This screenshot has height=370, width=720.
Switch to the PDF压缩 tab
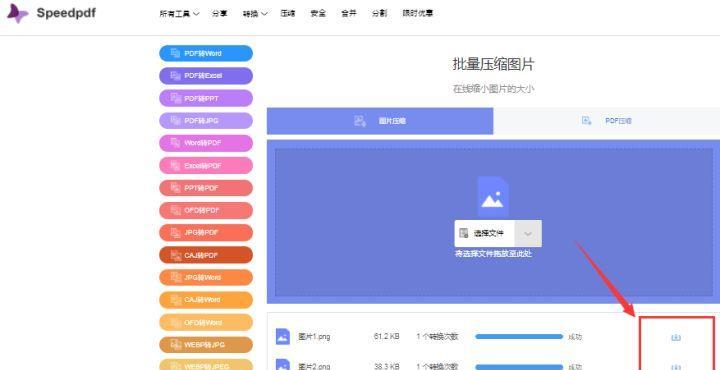(606, 121)
